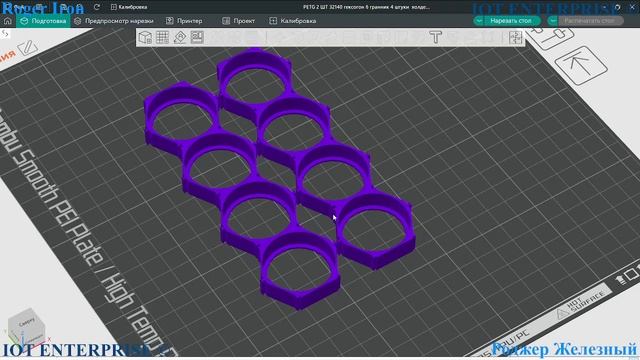Open the Assembly view icon
The width and height of the screenshot is (640, 360).
[x=516, y=38]
